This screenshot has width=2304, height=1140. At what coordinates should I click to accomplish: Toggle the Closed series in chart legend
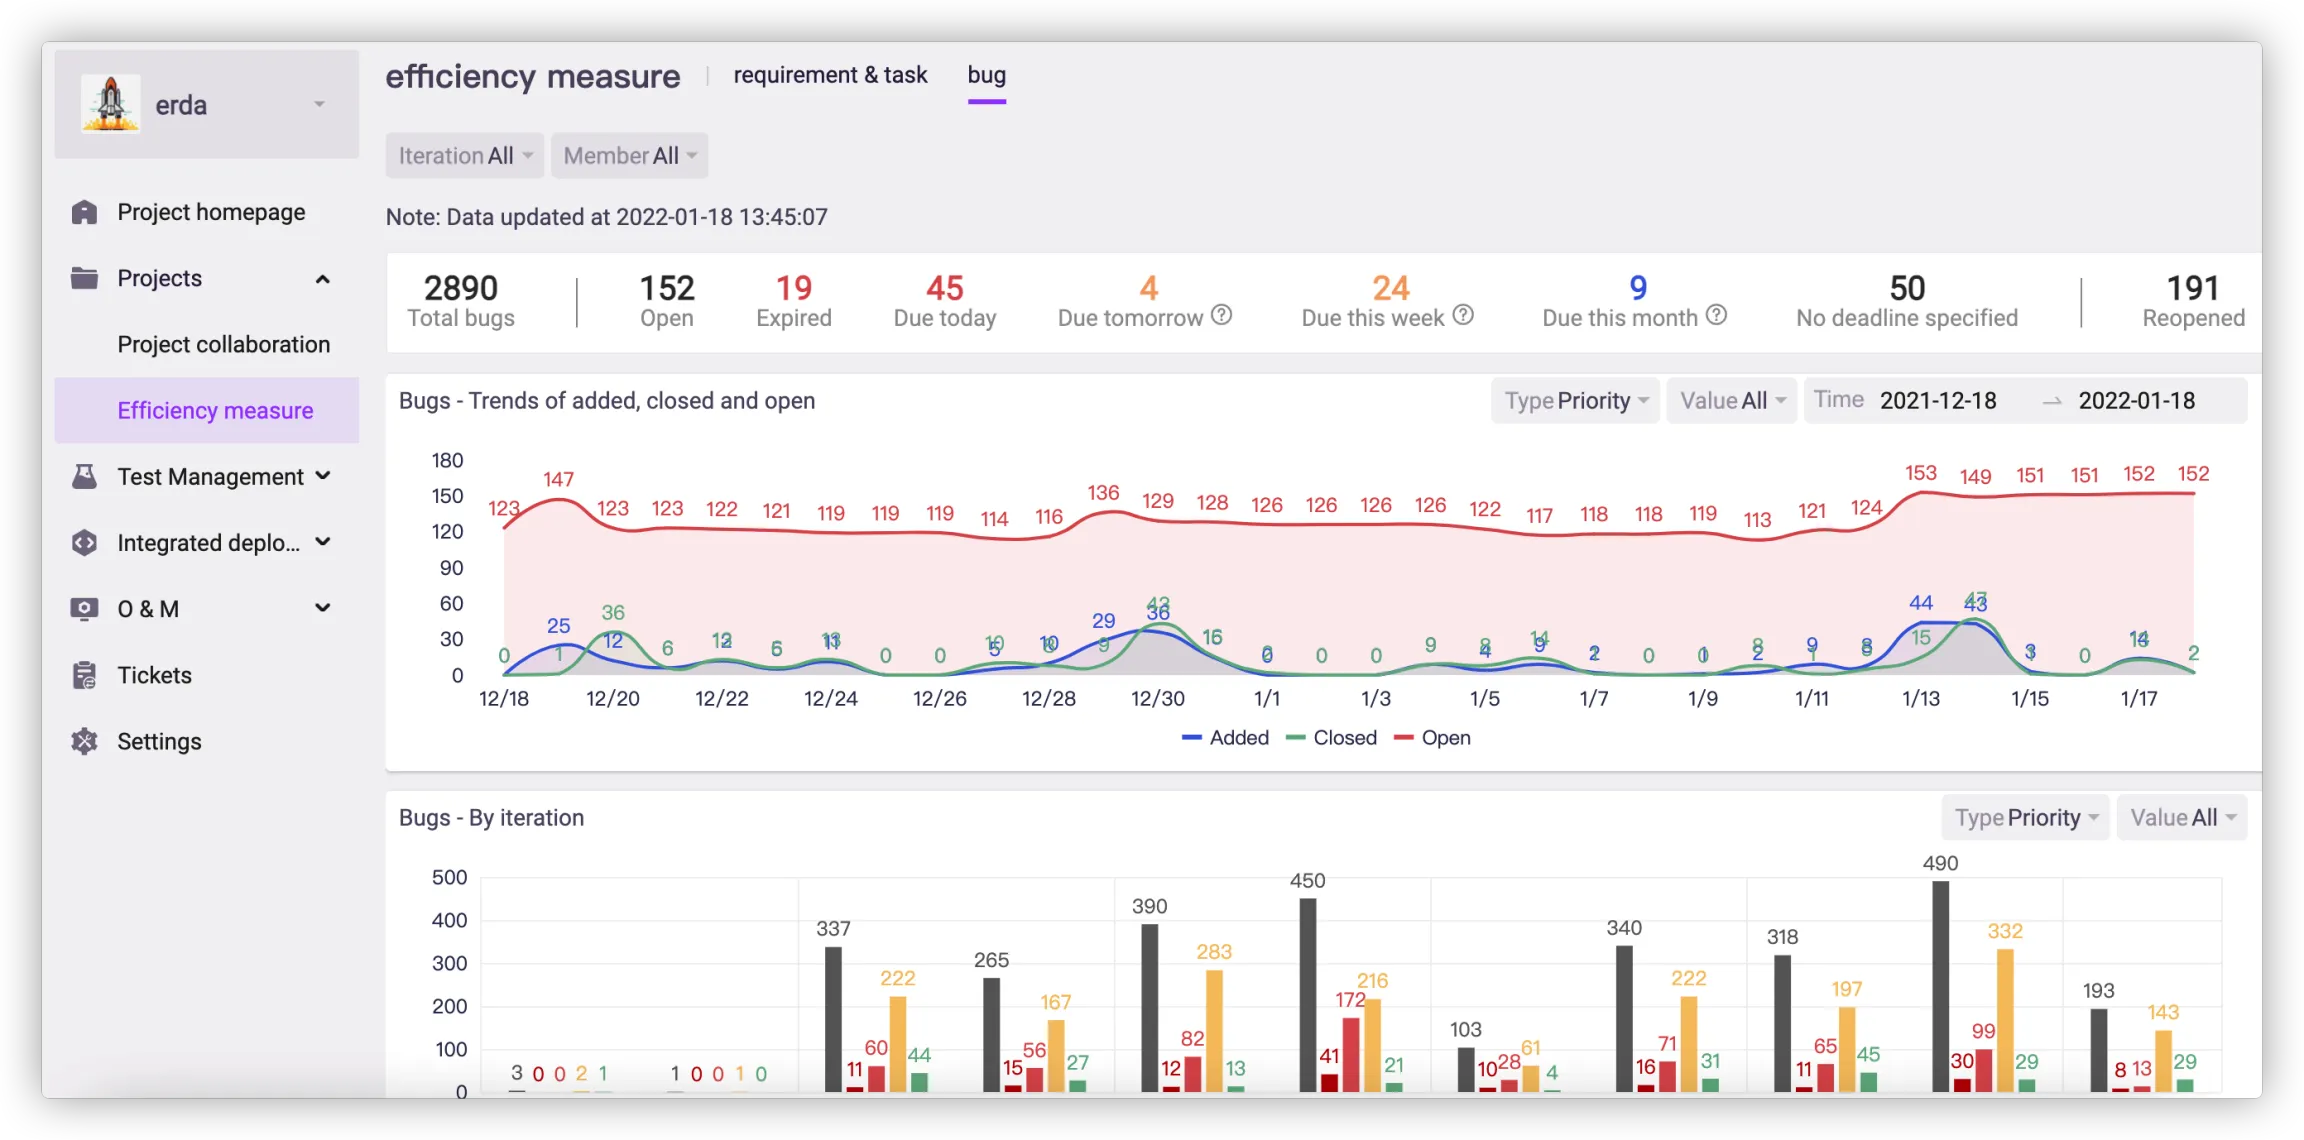tap(1332, 738)
